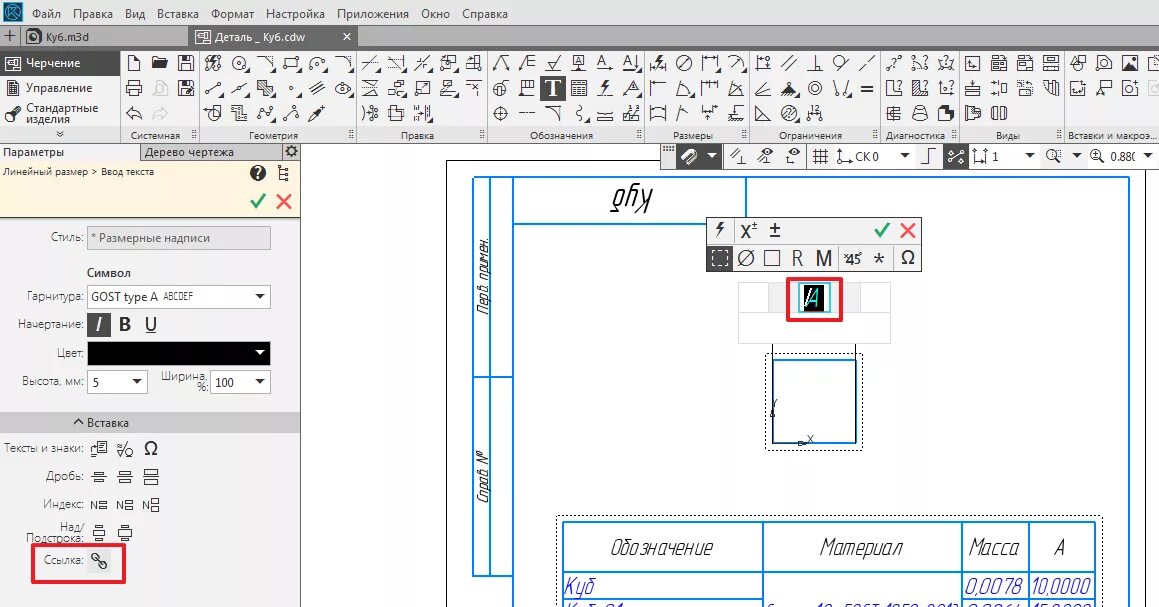Toggle the orthogonal drawing mode icon

tap(928, 156)
